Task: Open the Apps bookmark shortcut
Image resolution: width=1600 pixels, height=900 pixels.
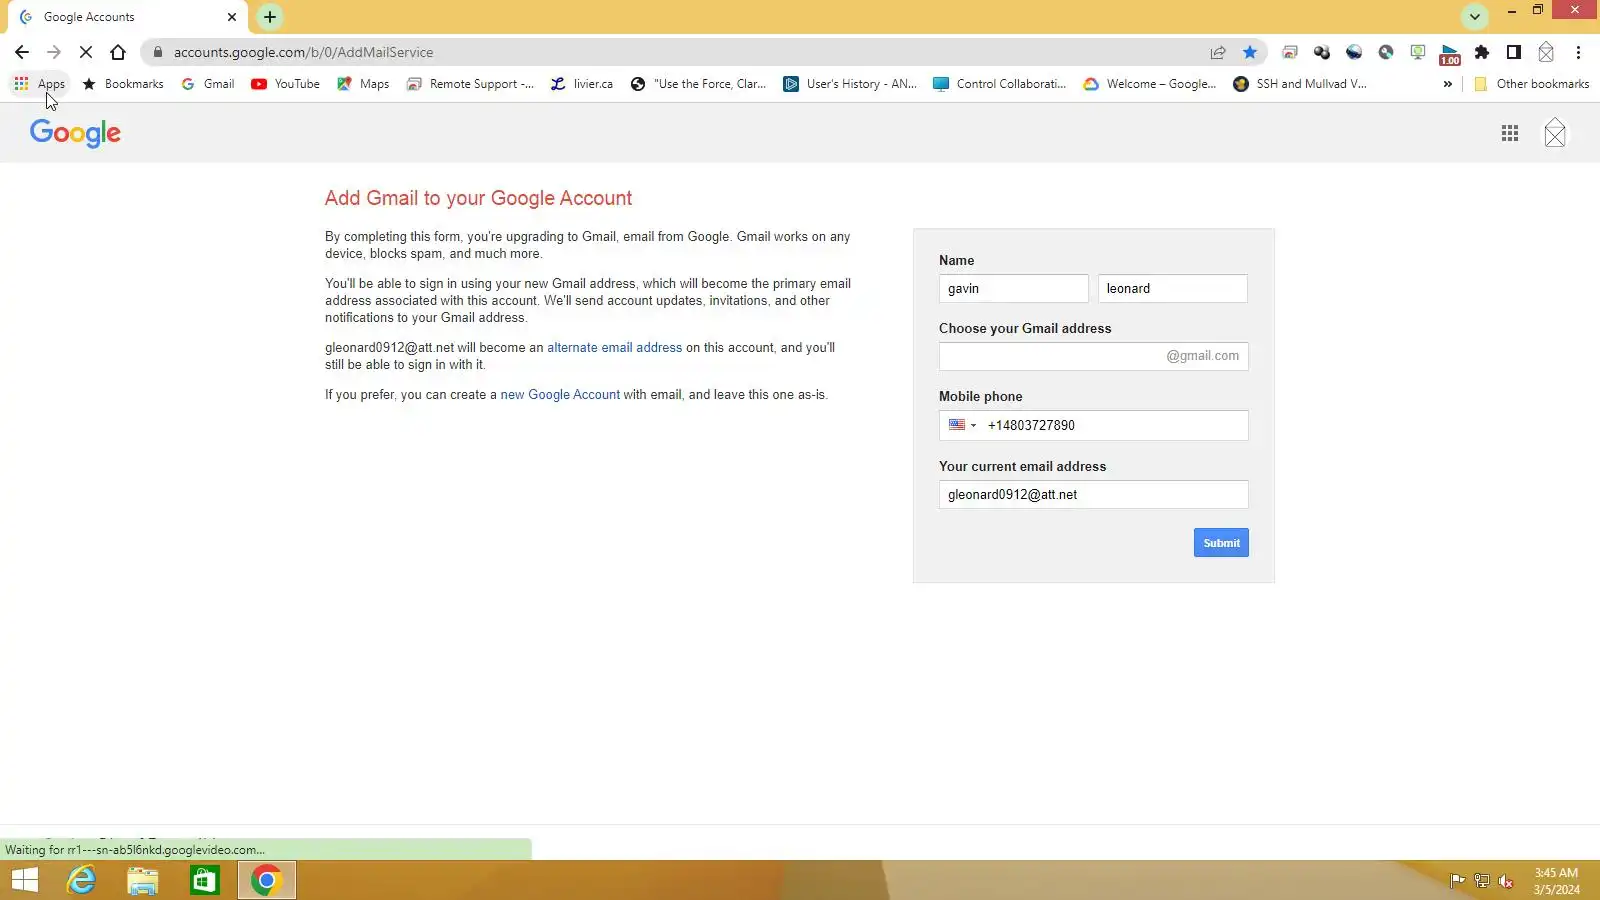Action: (x=40, y=84)
